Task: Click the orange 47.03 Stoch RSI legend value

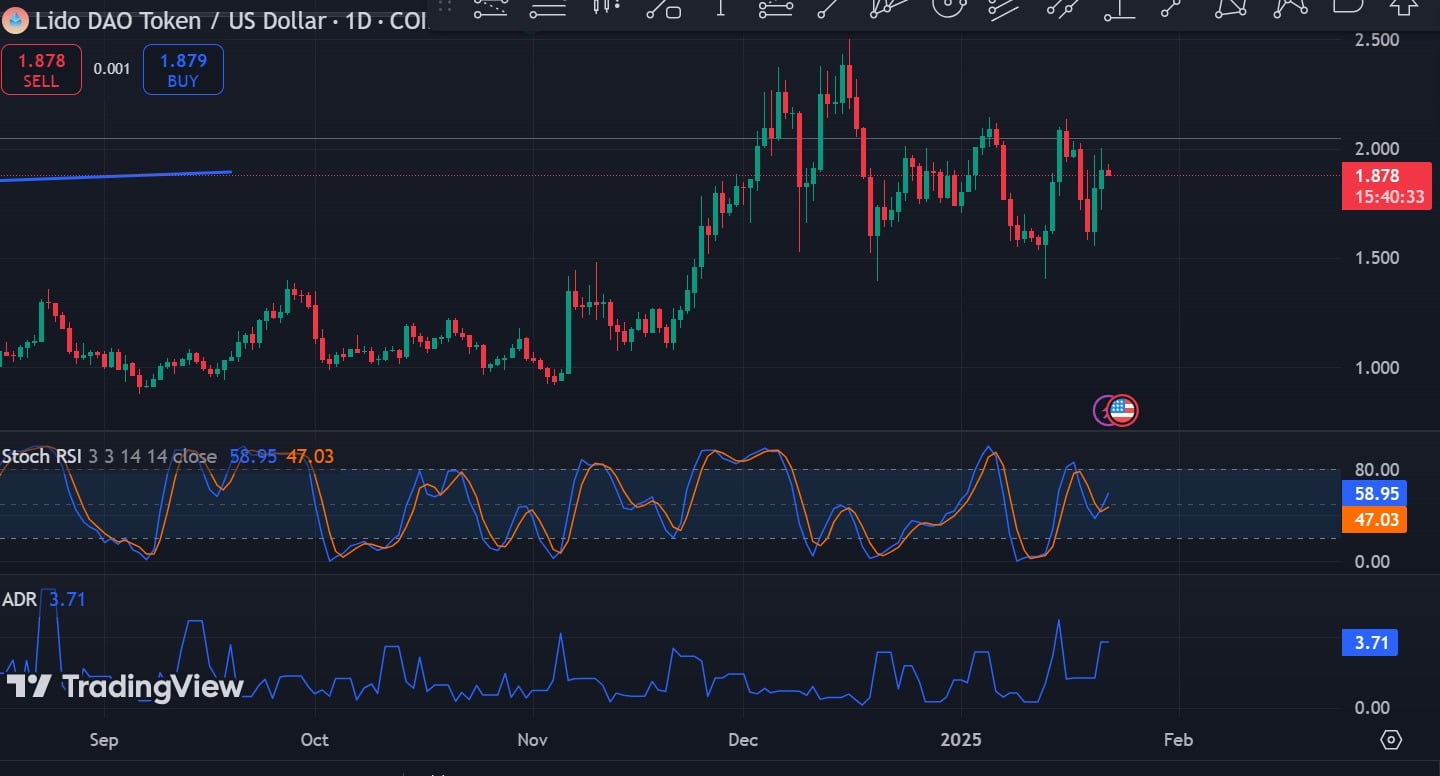Action: point(310,456)
